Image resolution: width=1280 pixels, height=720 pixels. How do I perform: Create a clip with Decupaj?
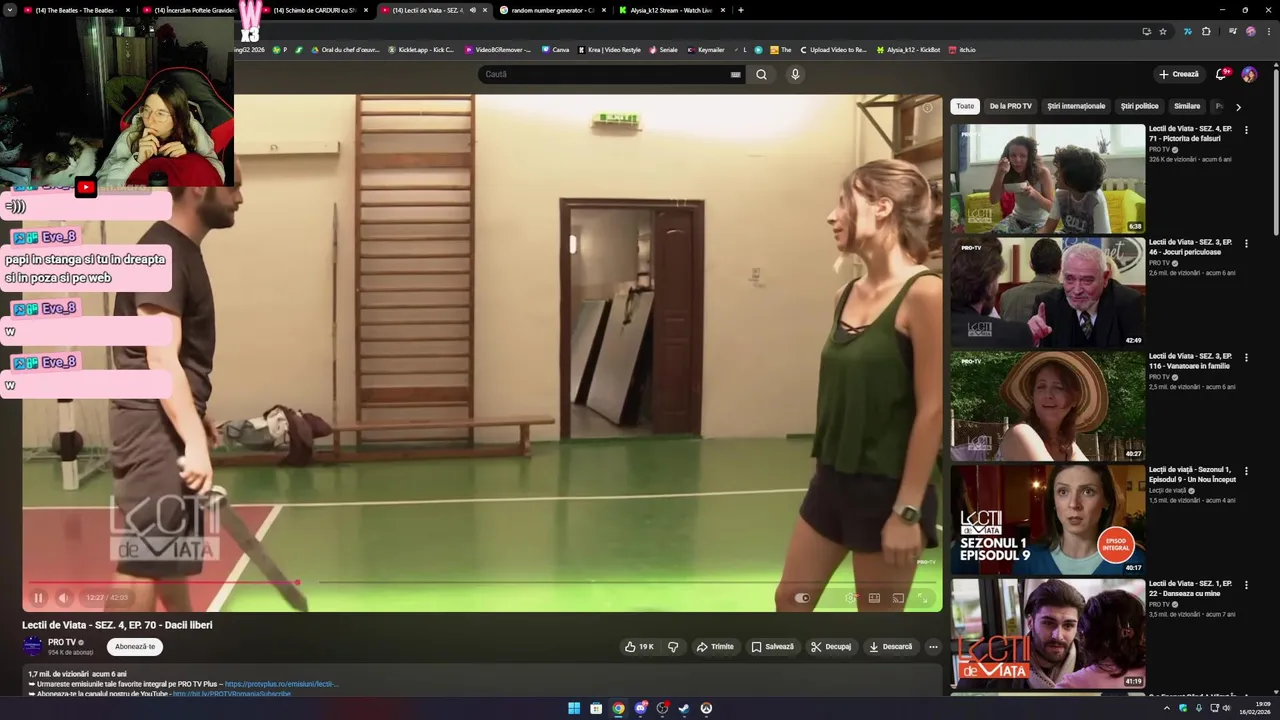tap(831, 647)
